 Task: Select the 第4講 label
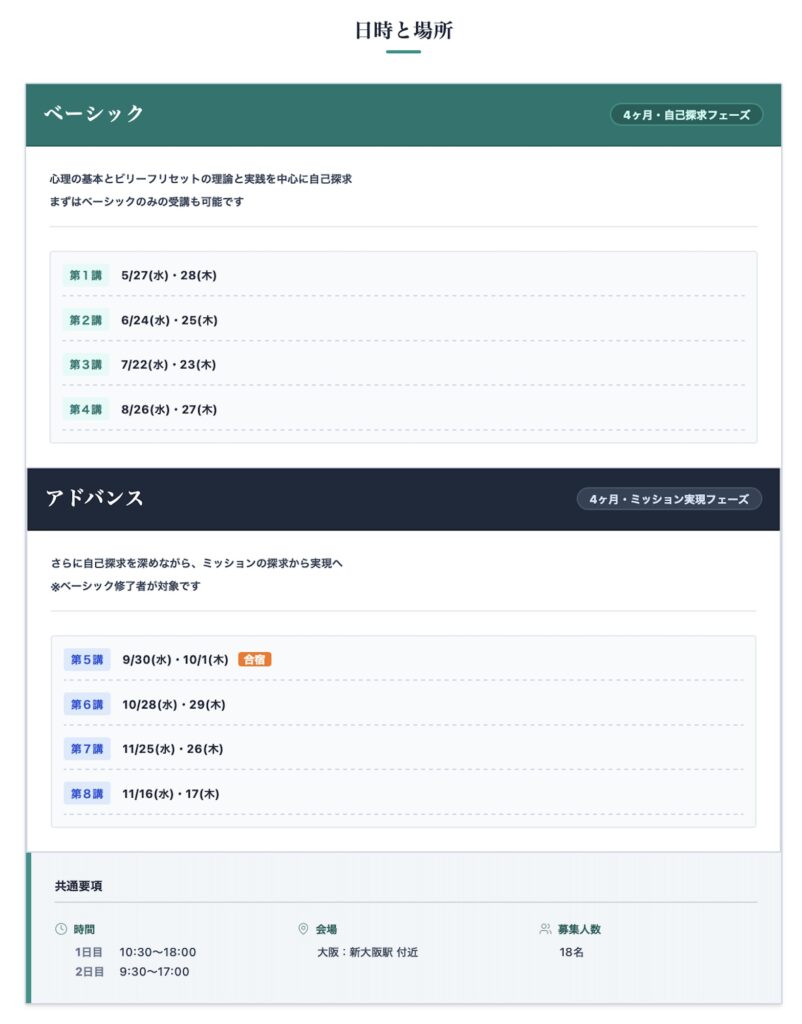pyautogui.click(x=85, y=409)
